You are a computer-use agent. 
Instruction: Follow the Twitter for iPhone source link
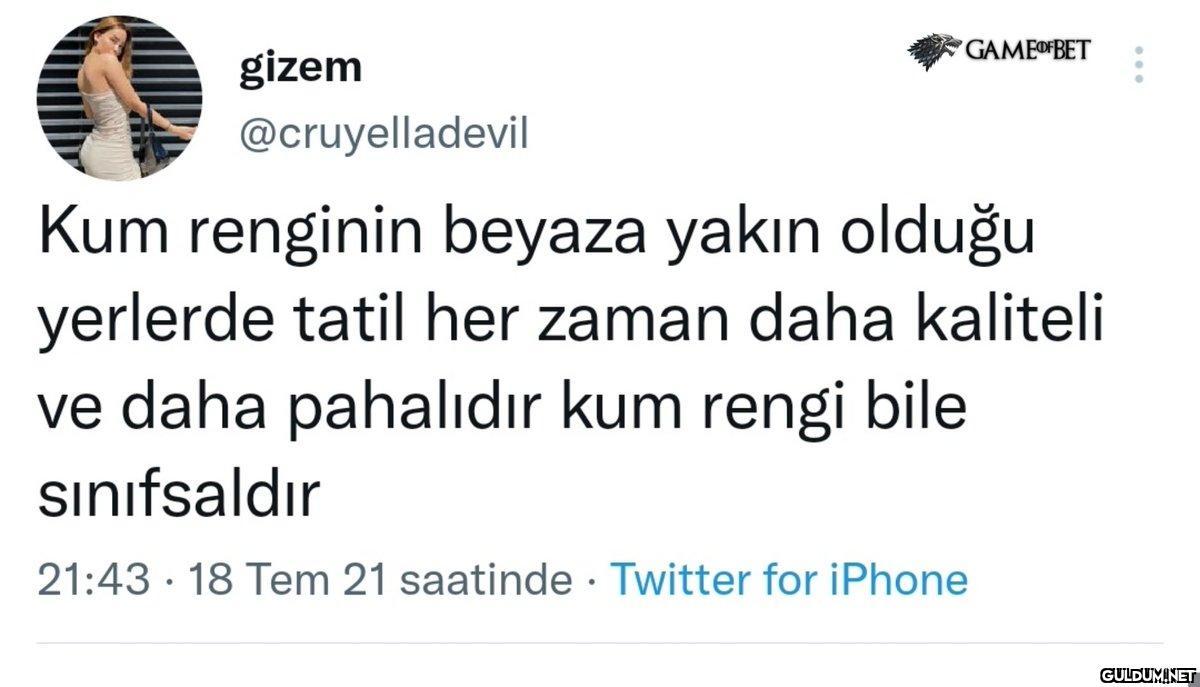pyautogui.click(x=788, y=580)
